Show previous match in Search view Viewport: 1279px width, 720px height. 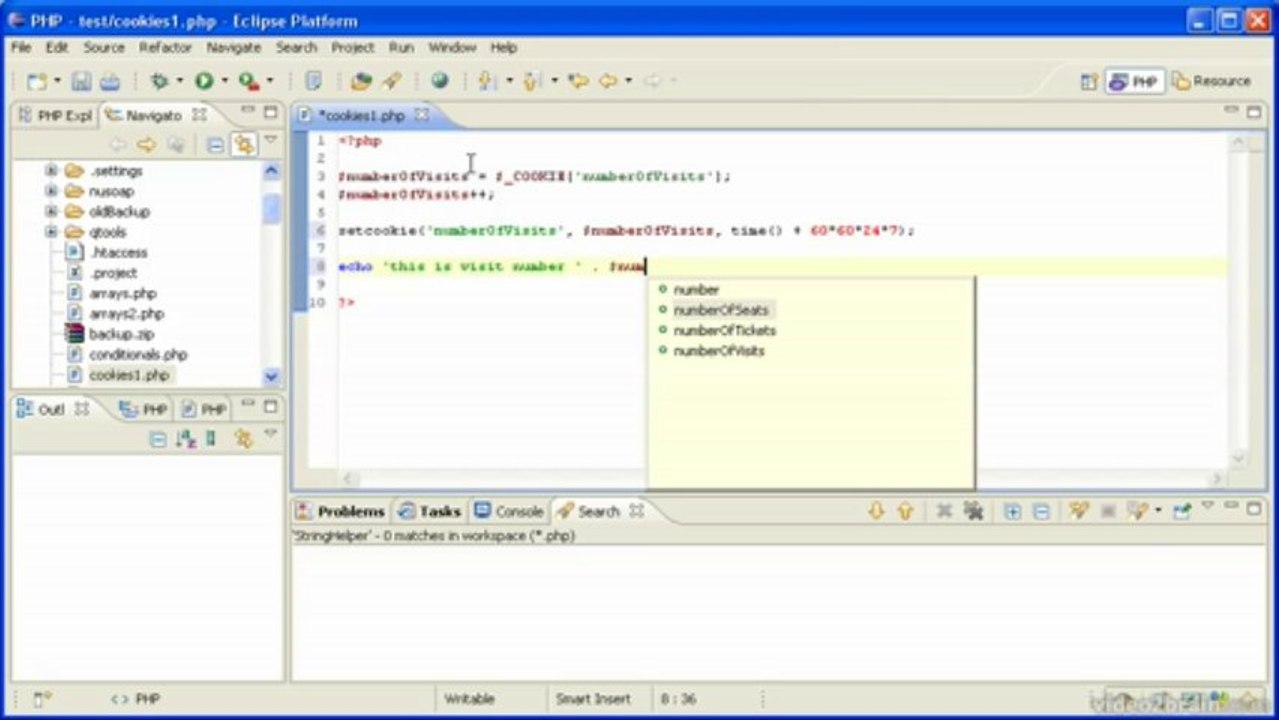click(x=905, y=511)
